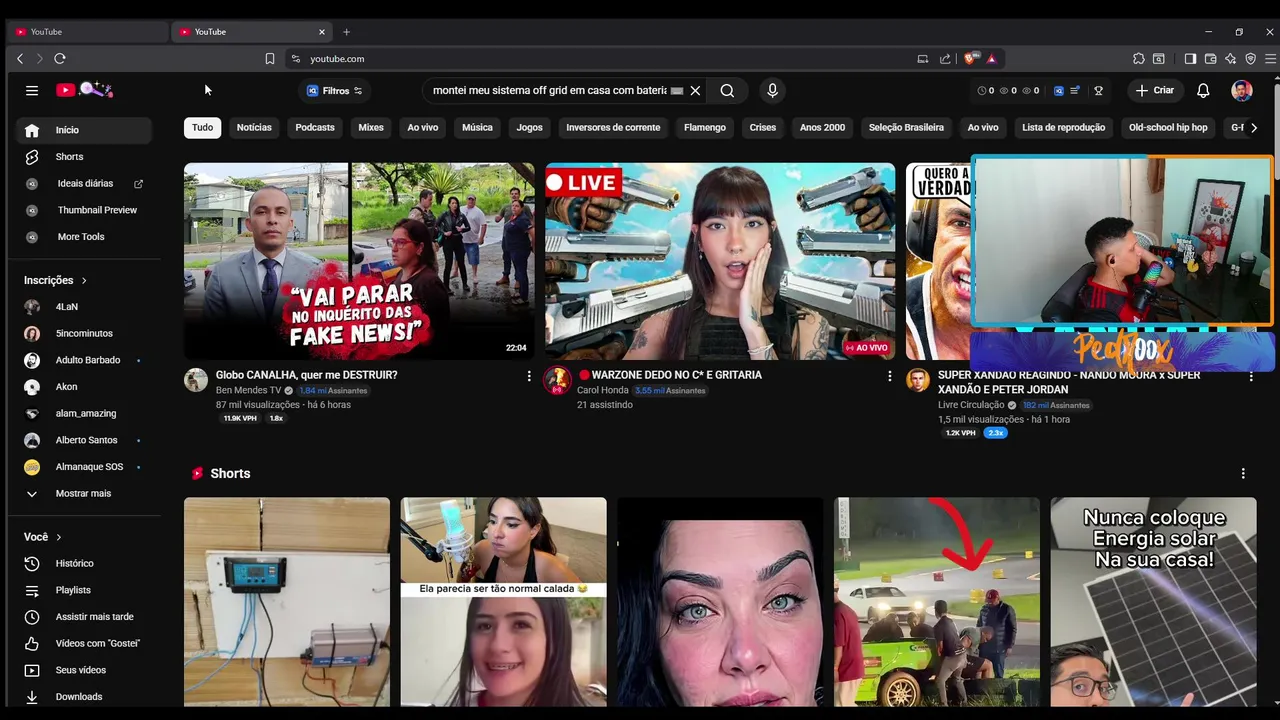The height and width of the screenshot is (720, 1280).
Task: Open a new browser tab
Action: (346, 32)
